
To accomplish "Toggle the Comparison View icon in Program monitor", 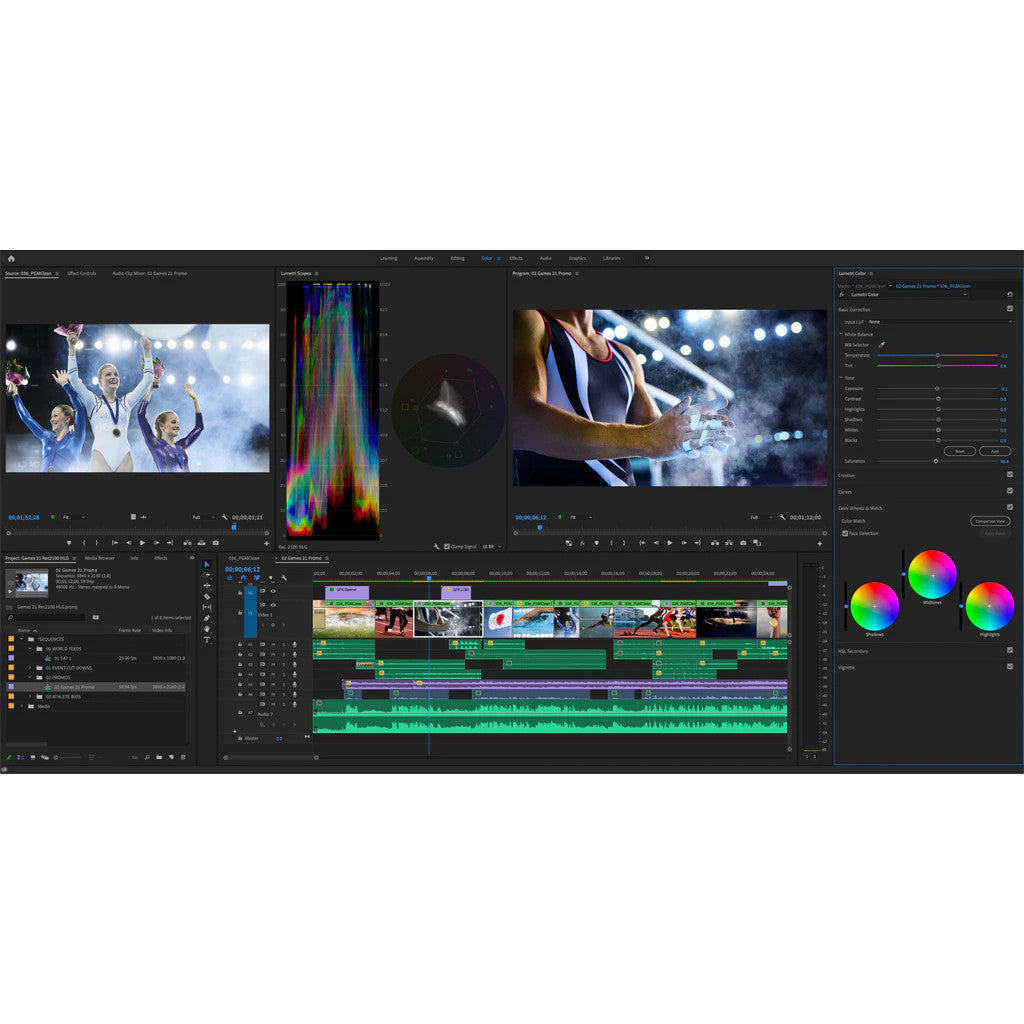I will tap(758, 543).
